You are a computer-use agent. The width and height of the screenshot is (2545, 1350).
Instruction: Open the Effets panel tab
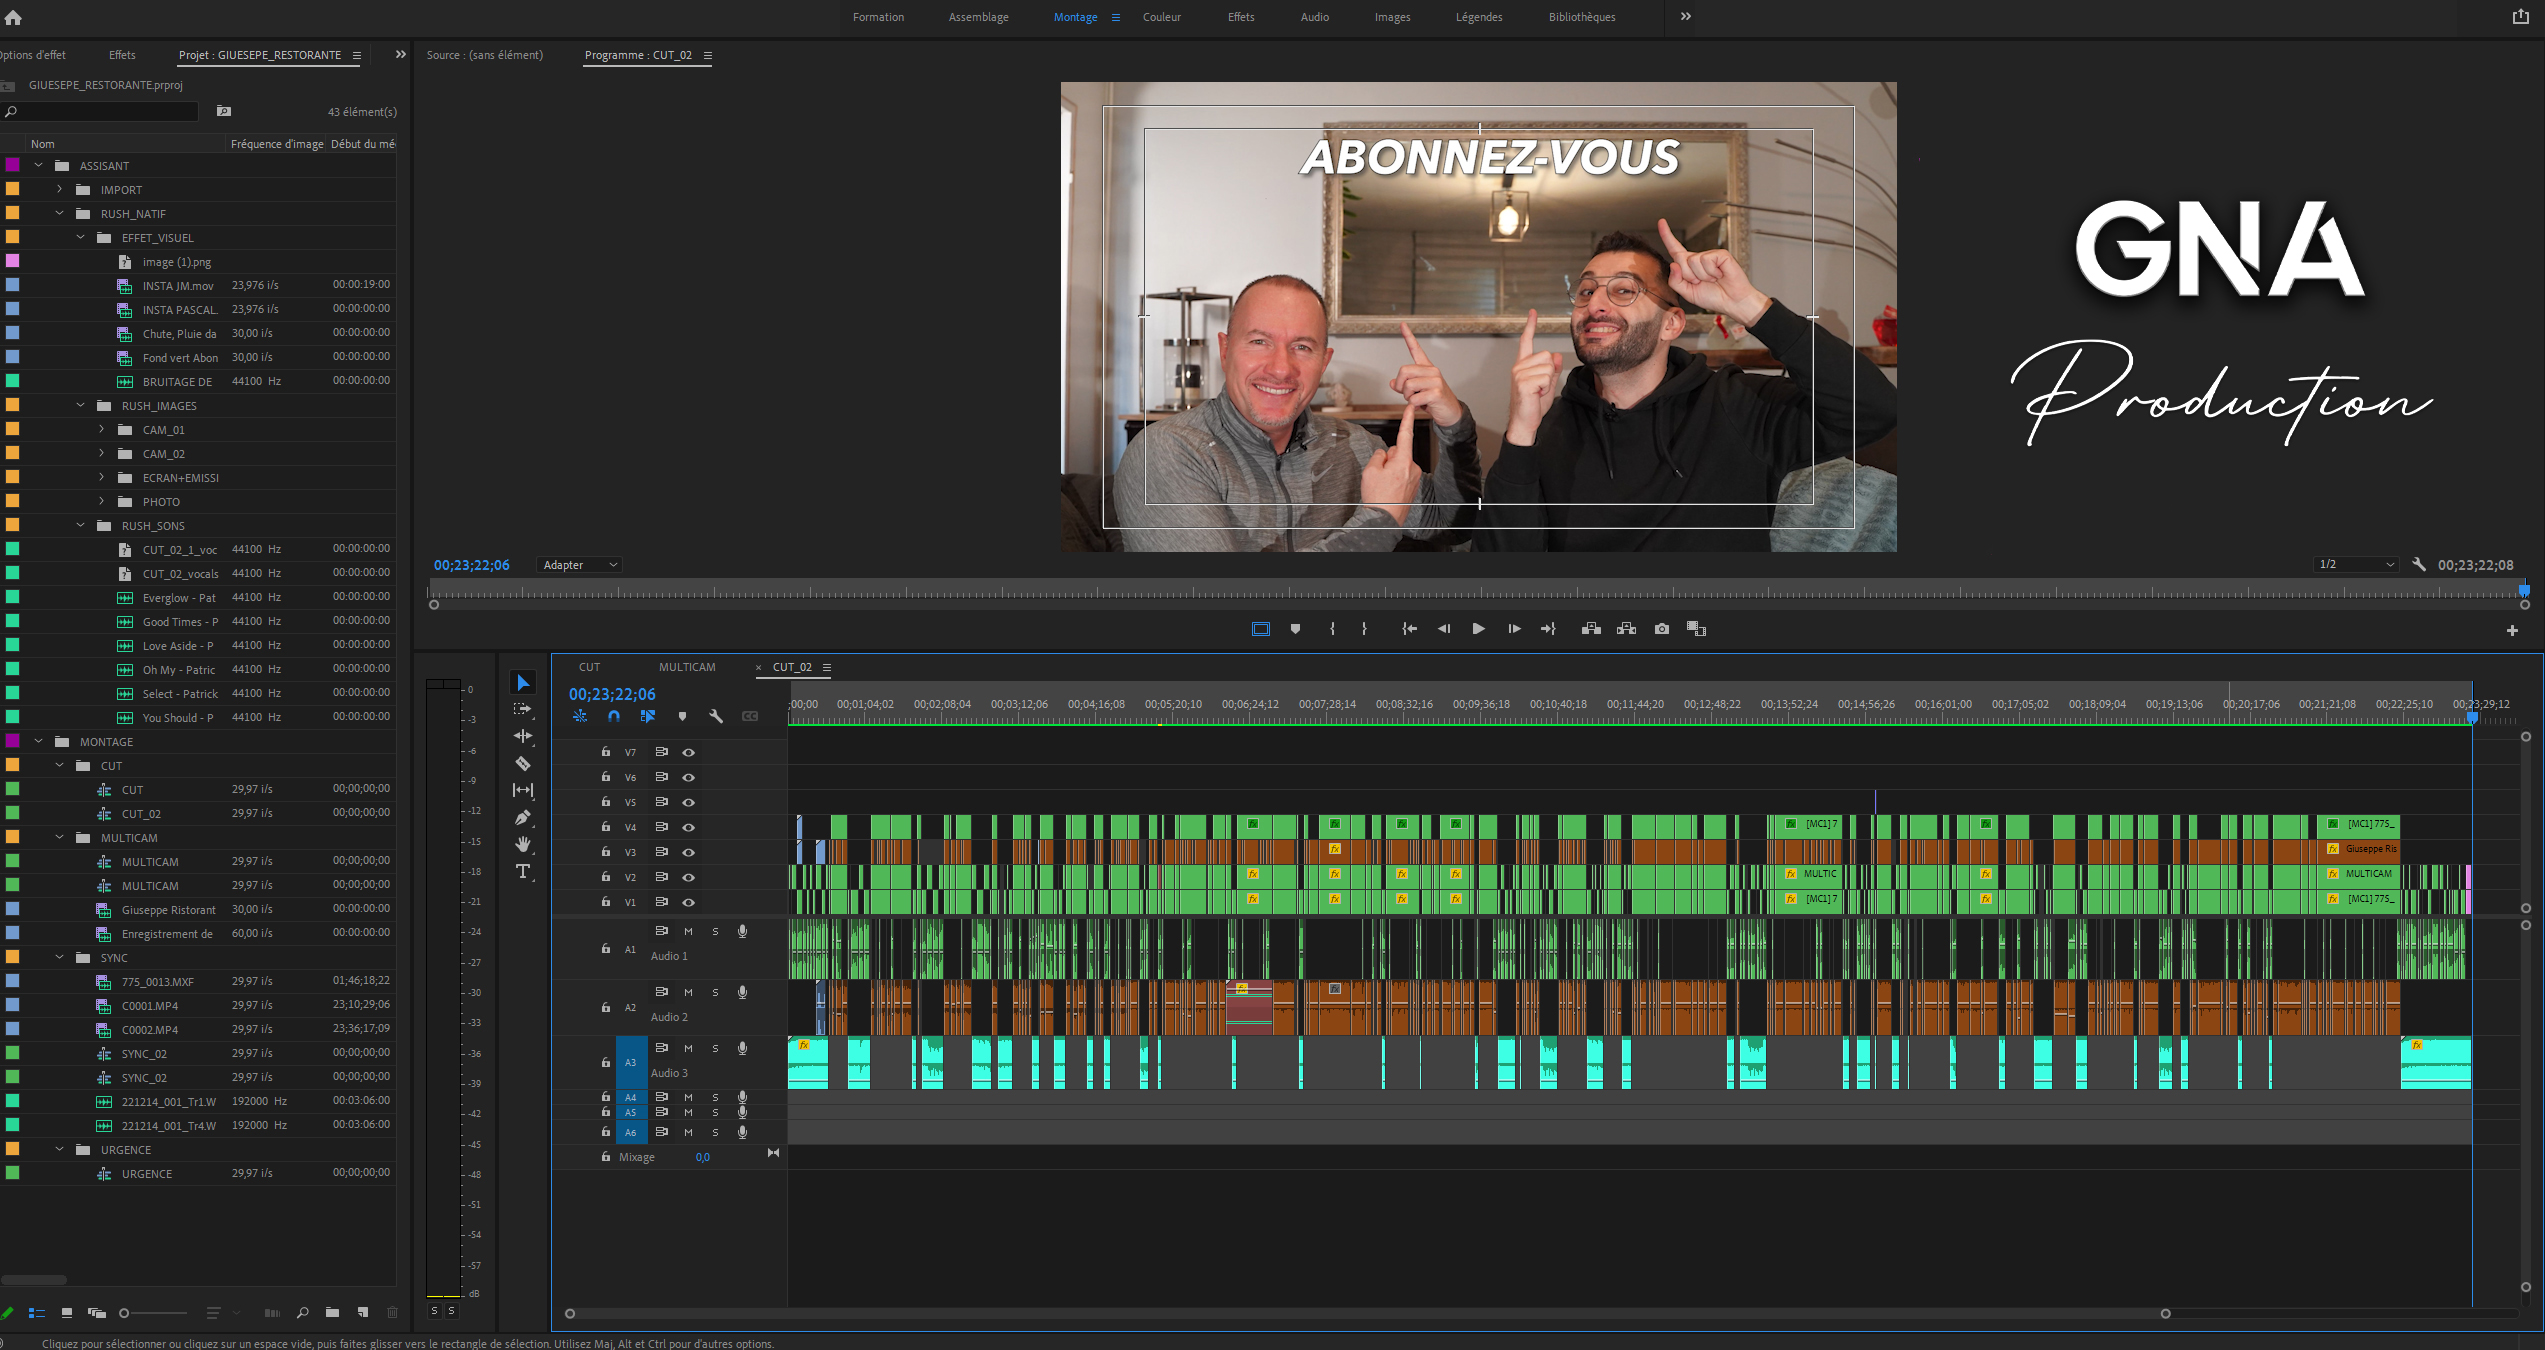click(x=122, y=55)
